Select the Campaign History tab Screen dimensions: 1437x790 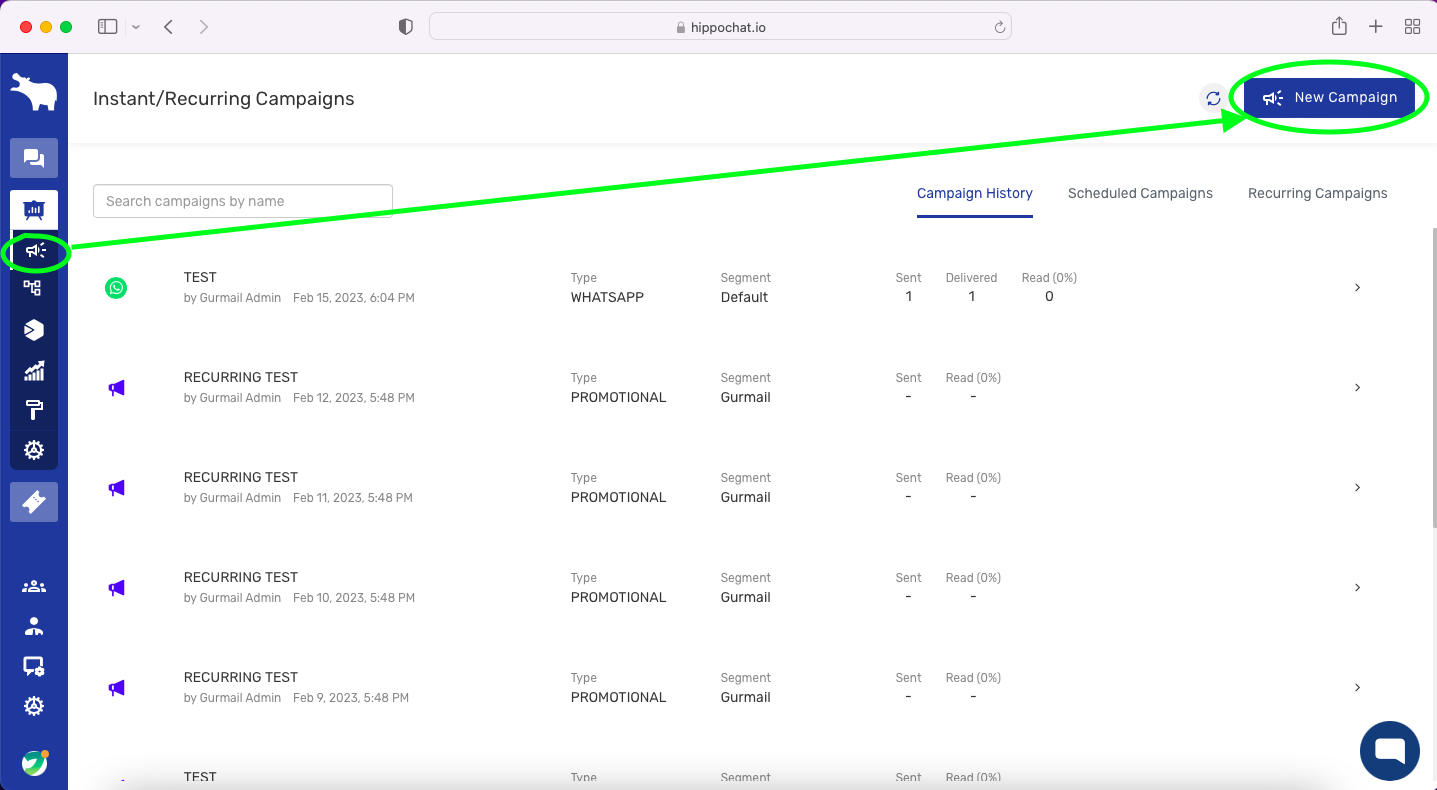click(974, 194)
